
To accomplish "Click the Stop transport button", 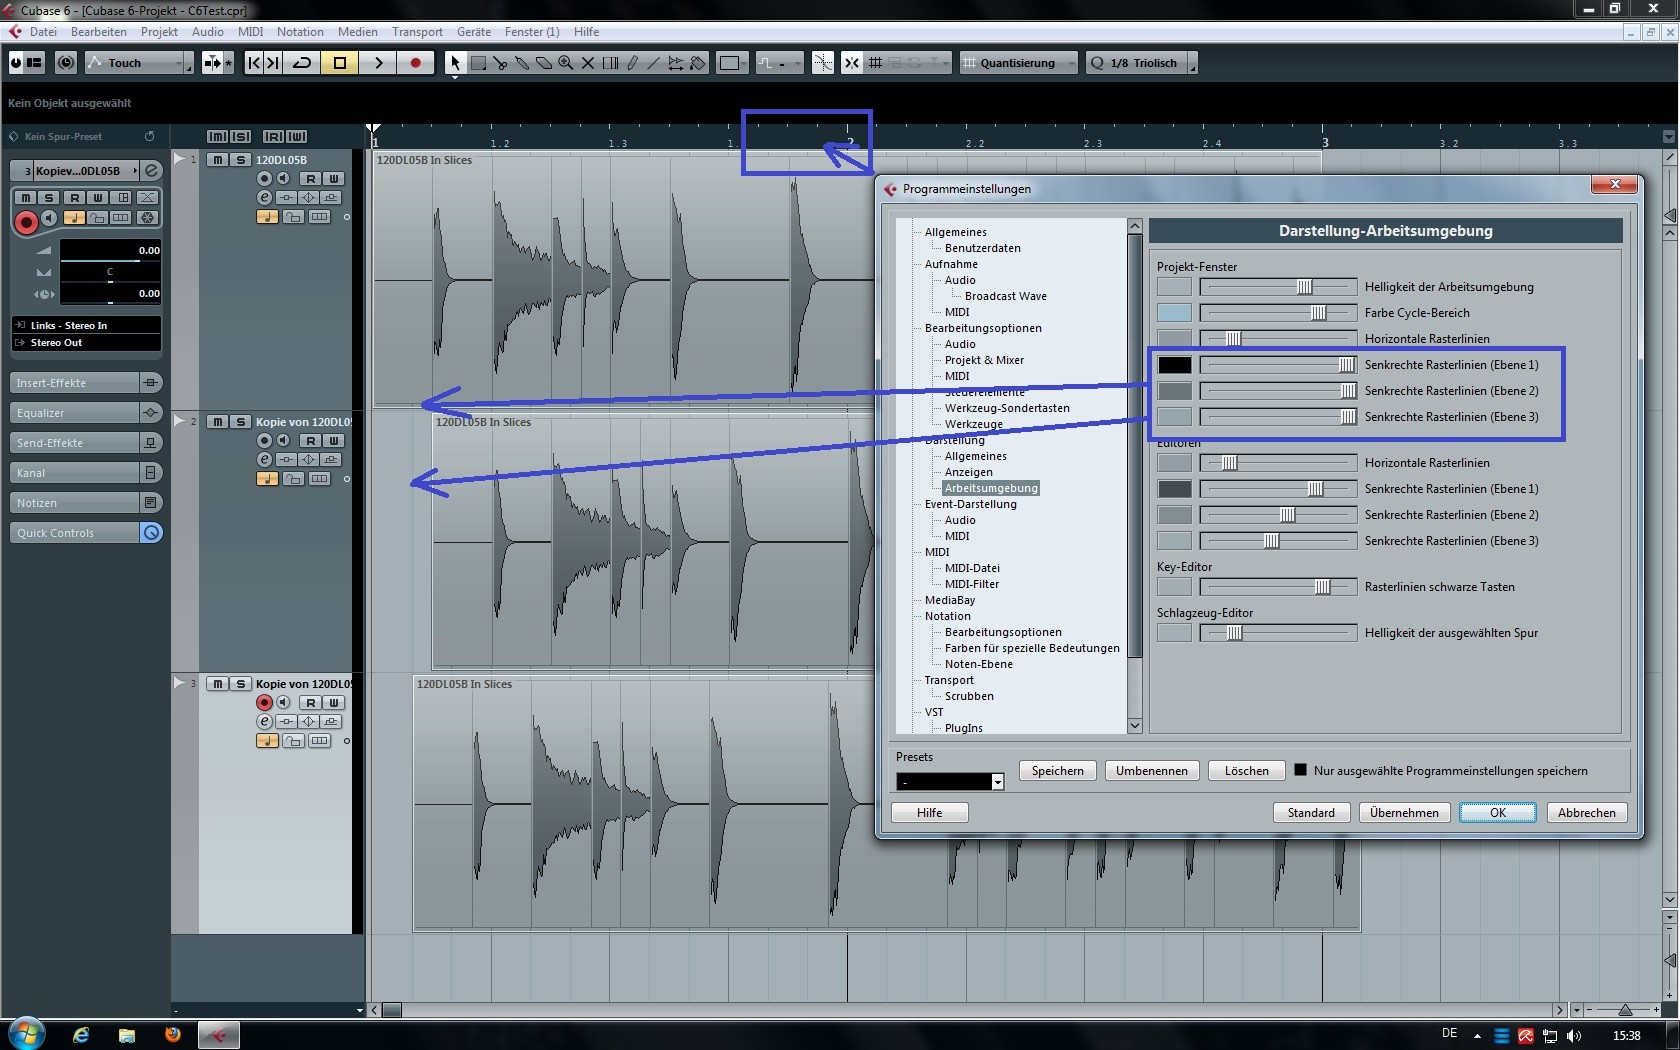I will [x=340, y=63].
